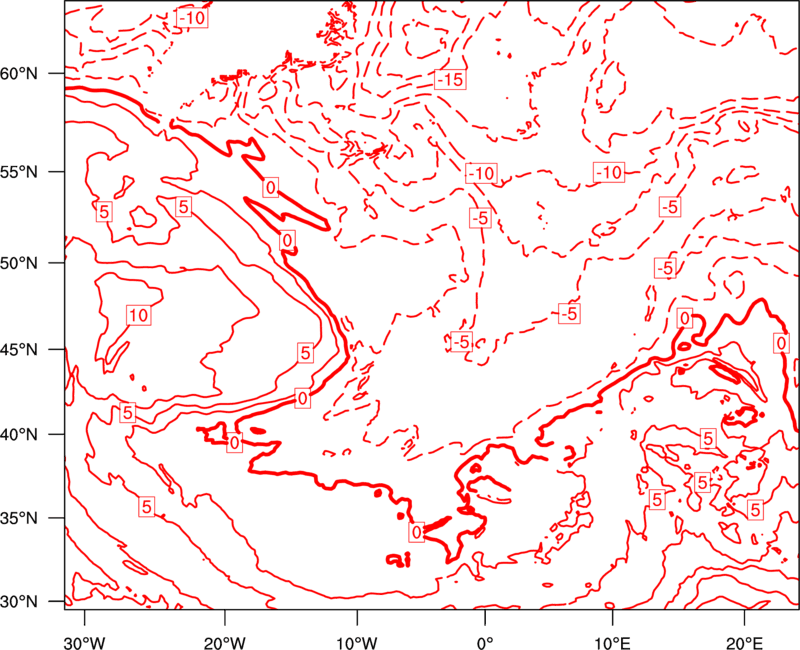Click the -15 contour value label
The image size is (800, 650).
451,80
